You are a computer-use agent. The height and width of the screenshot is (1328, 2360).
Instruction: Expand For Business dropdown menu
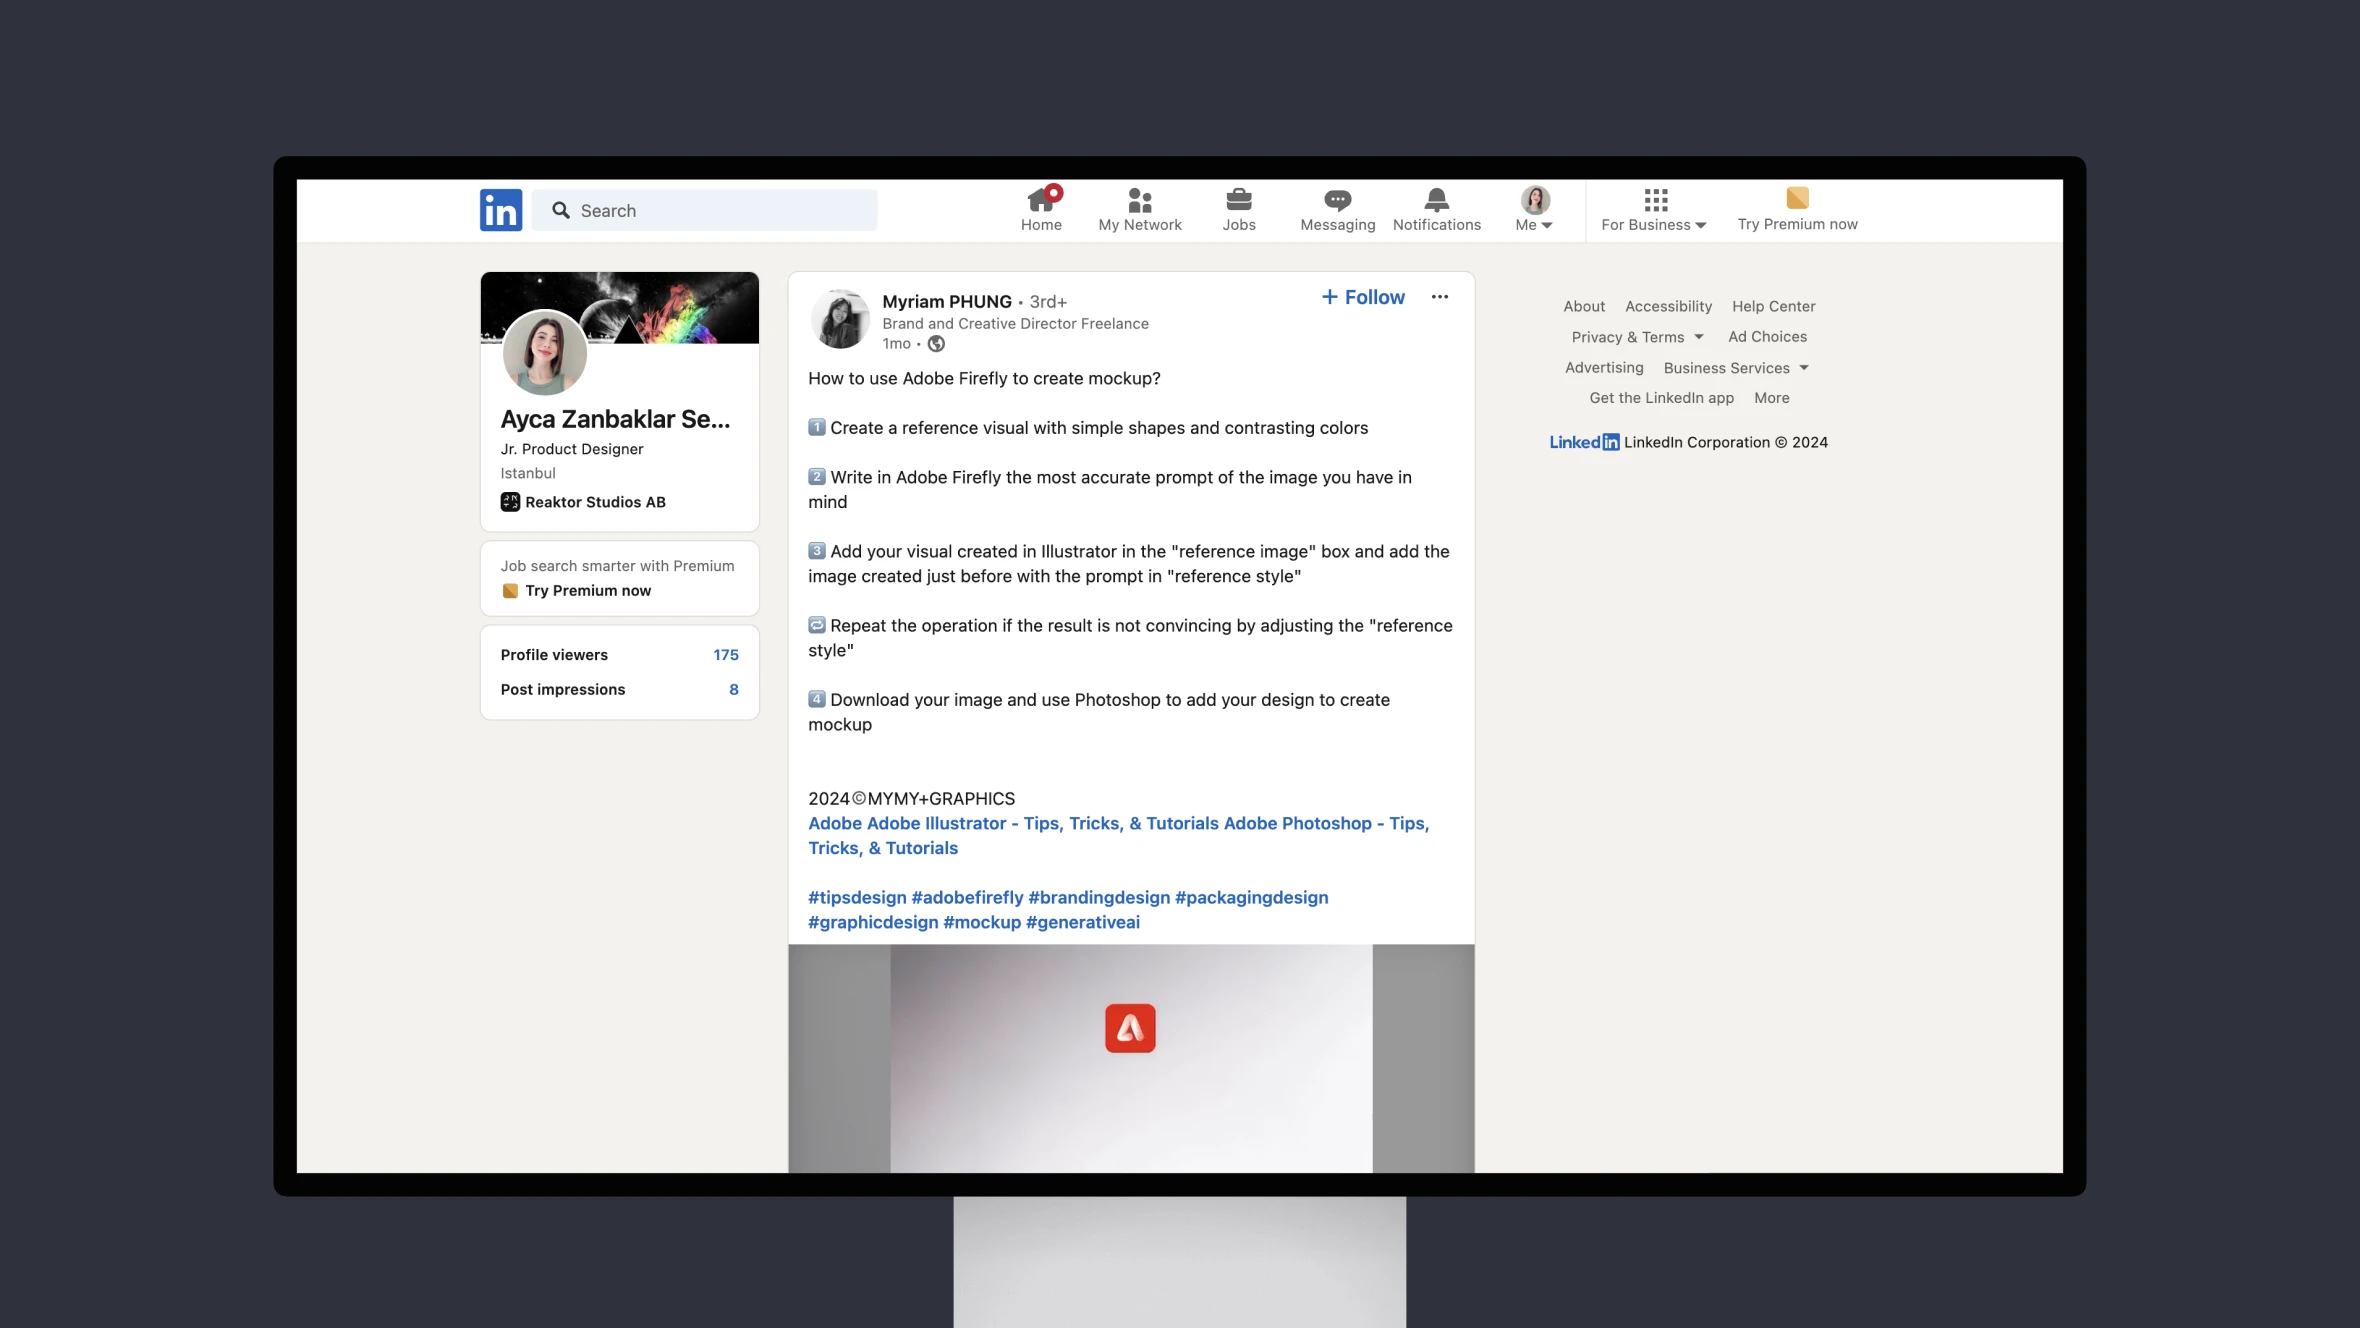[x=1653, y=209]
